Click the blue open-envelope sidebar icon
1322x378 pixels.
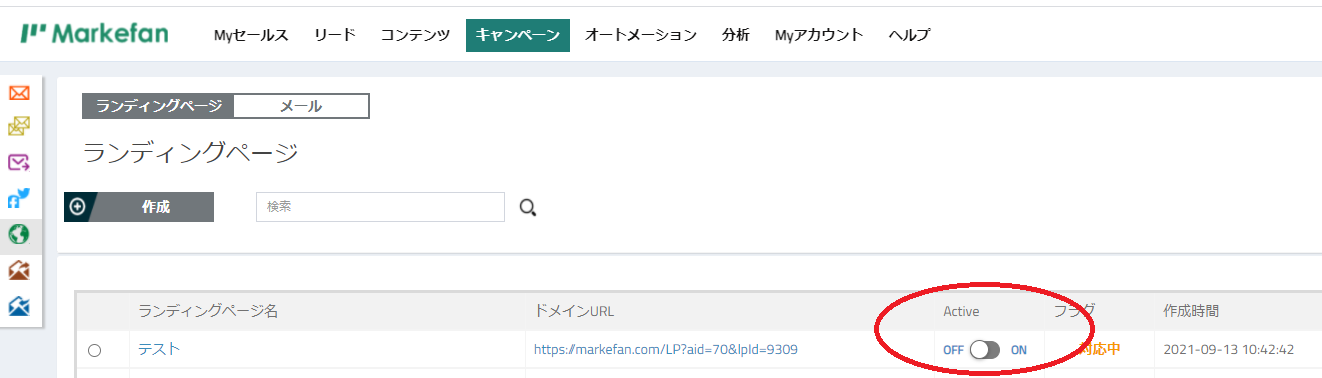click(x=19, y=306)
